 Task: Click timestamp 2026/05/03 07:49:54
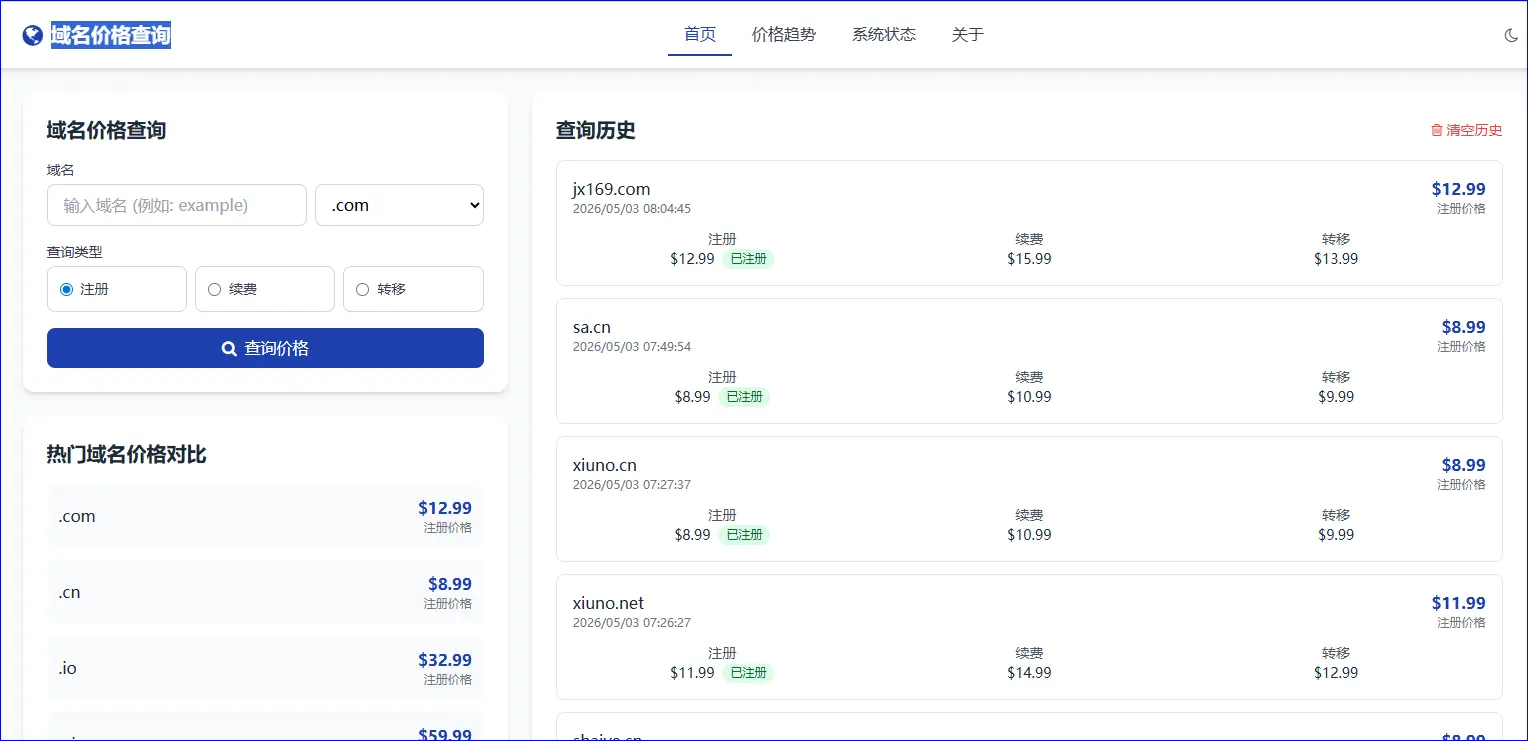click(x=632, y=347)
